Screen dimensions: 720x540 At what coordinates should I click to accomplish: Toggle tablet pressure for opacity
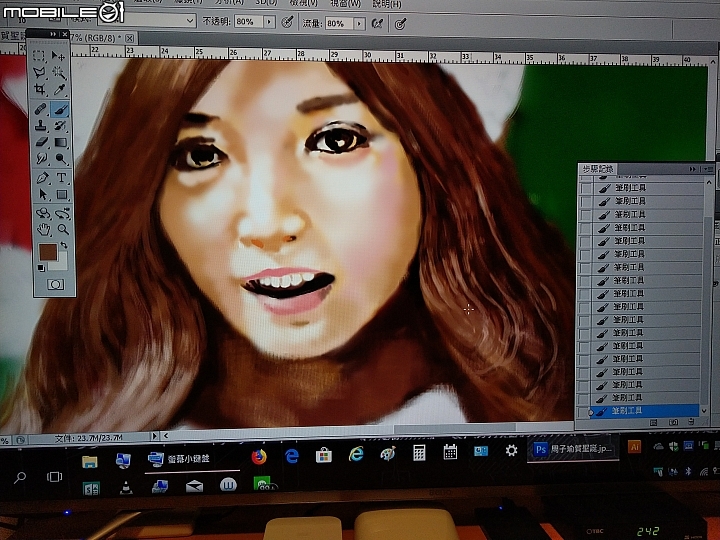[287, 22]
